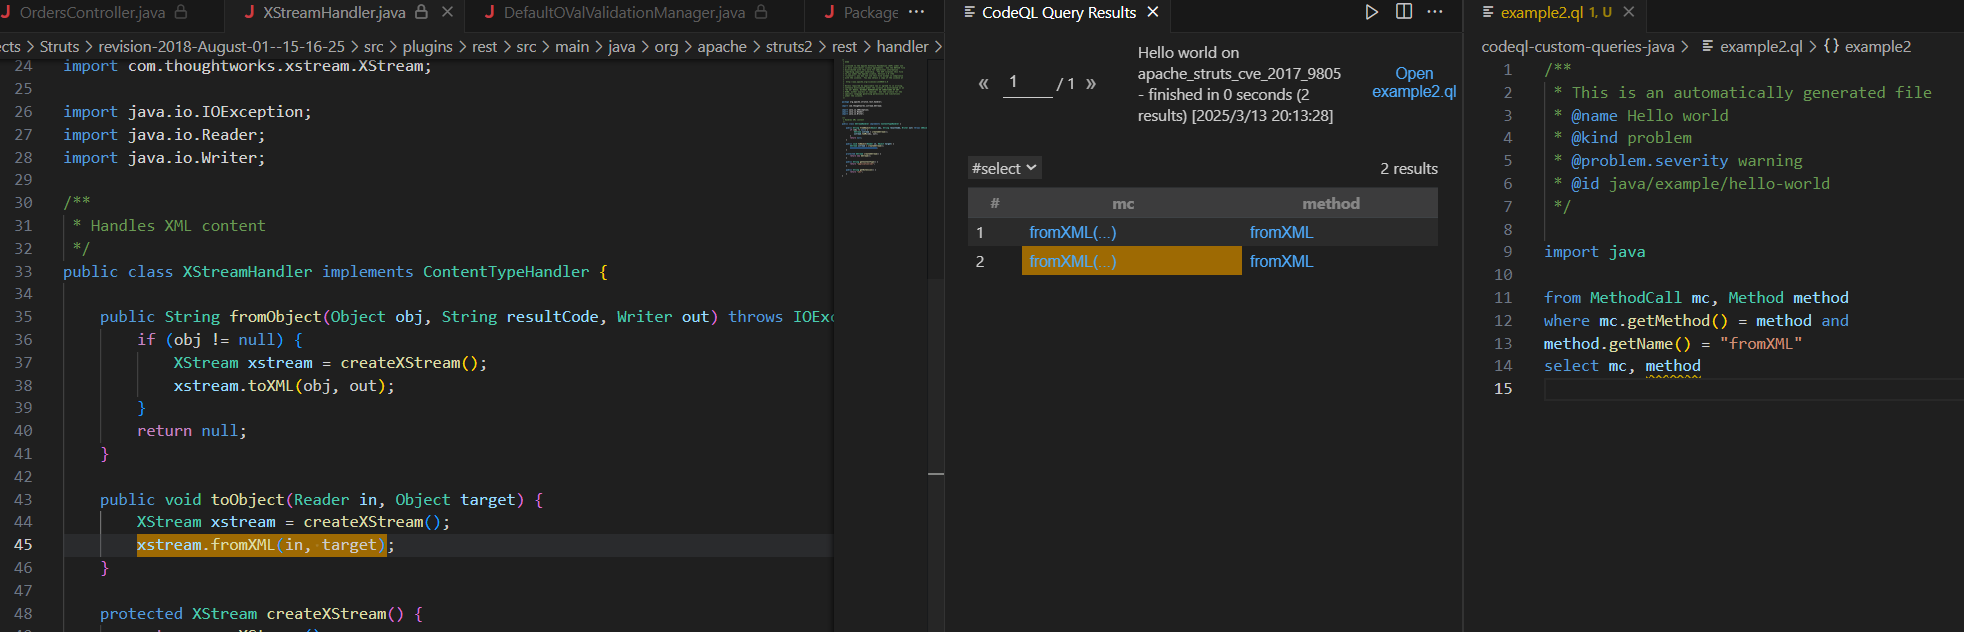Run the query with the play icon
This screenshot has width=1964, height=632.
1371,12
